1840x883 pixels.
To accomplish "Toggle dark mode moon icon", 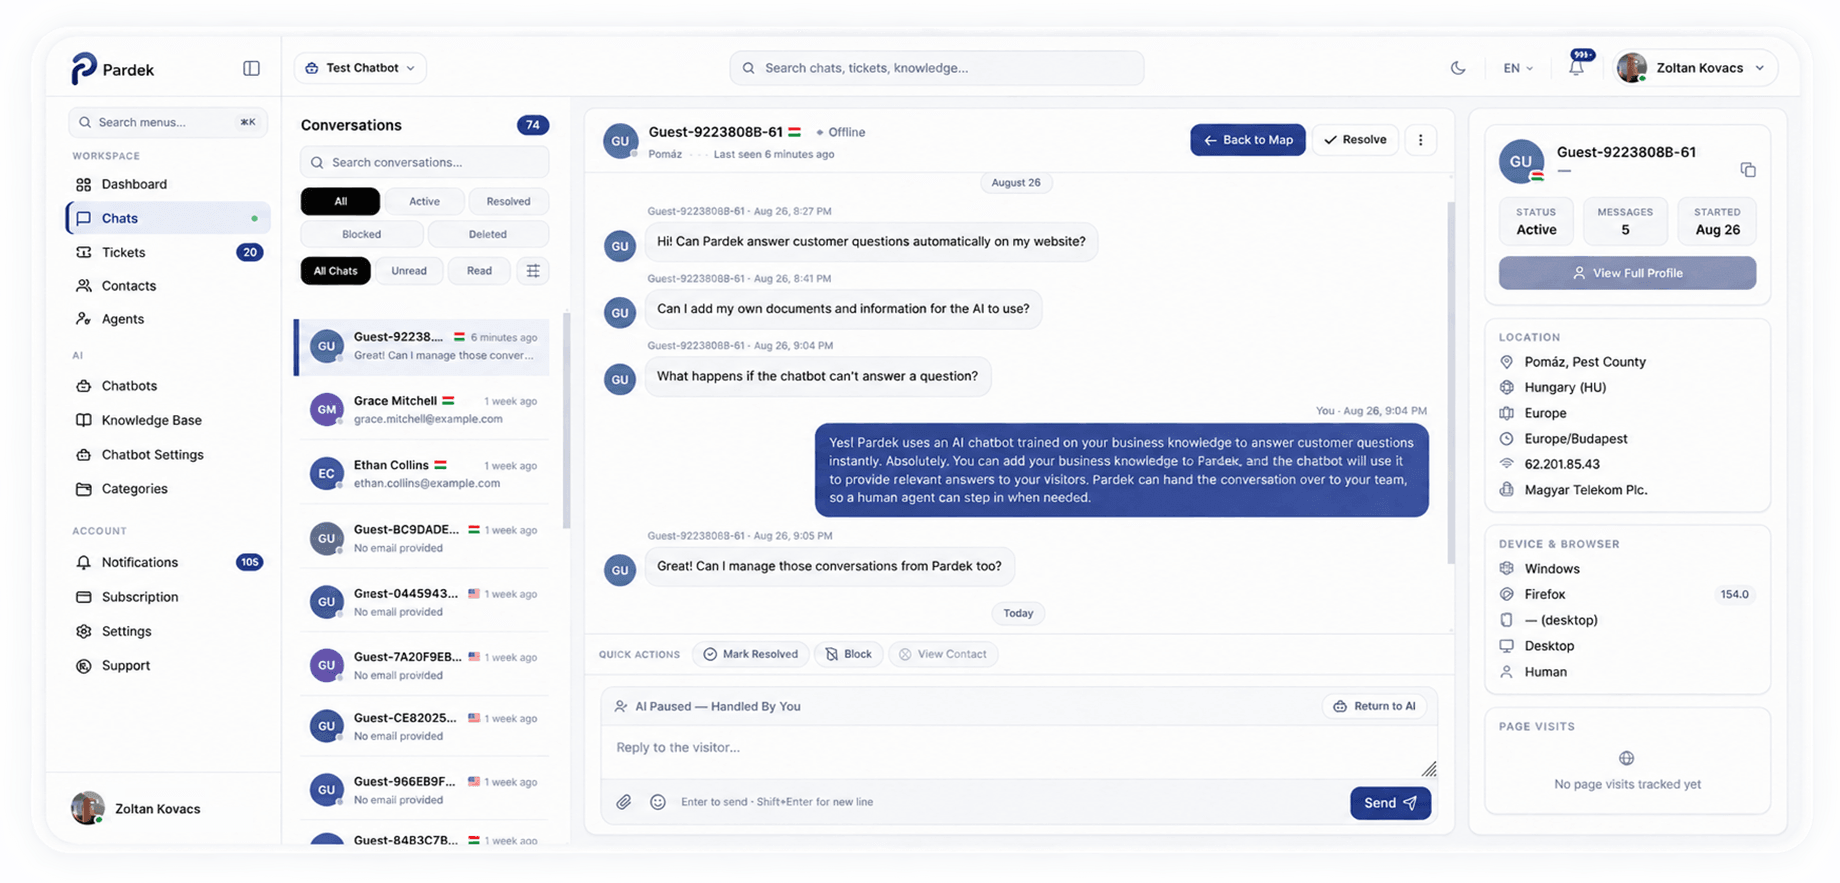I will tap(1458, 68).
